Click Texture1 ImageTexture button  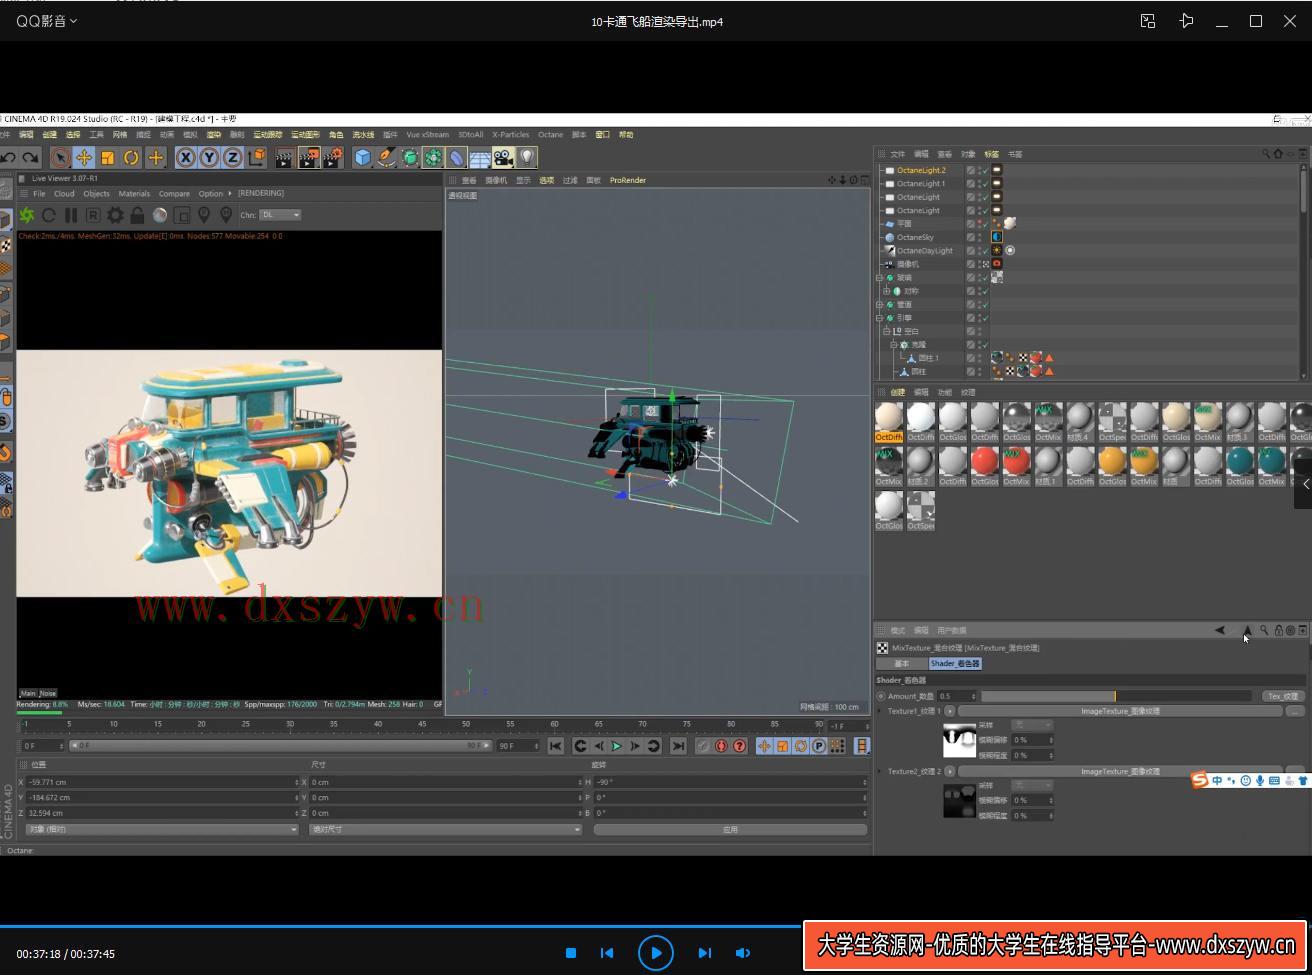pos(1120,711)
